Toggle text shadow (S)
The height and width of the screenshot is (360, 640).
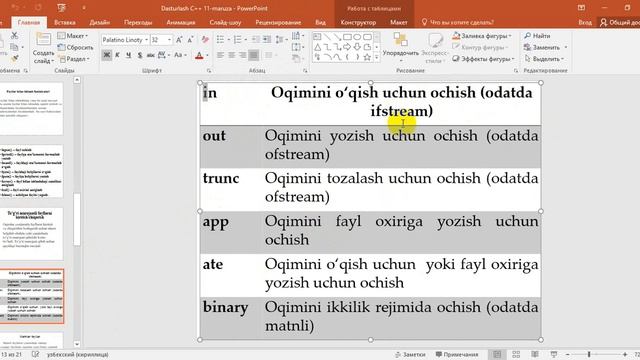(140, 55)
